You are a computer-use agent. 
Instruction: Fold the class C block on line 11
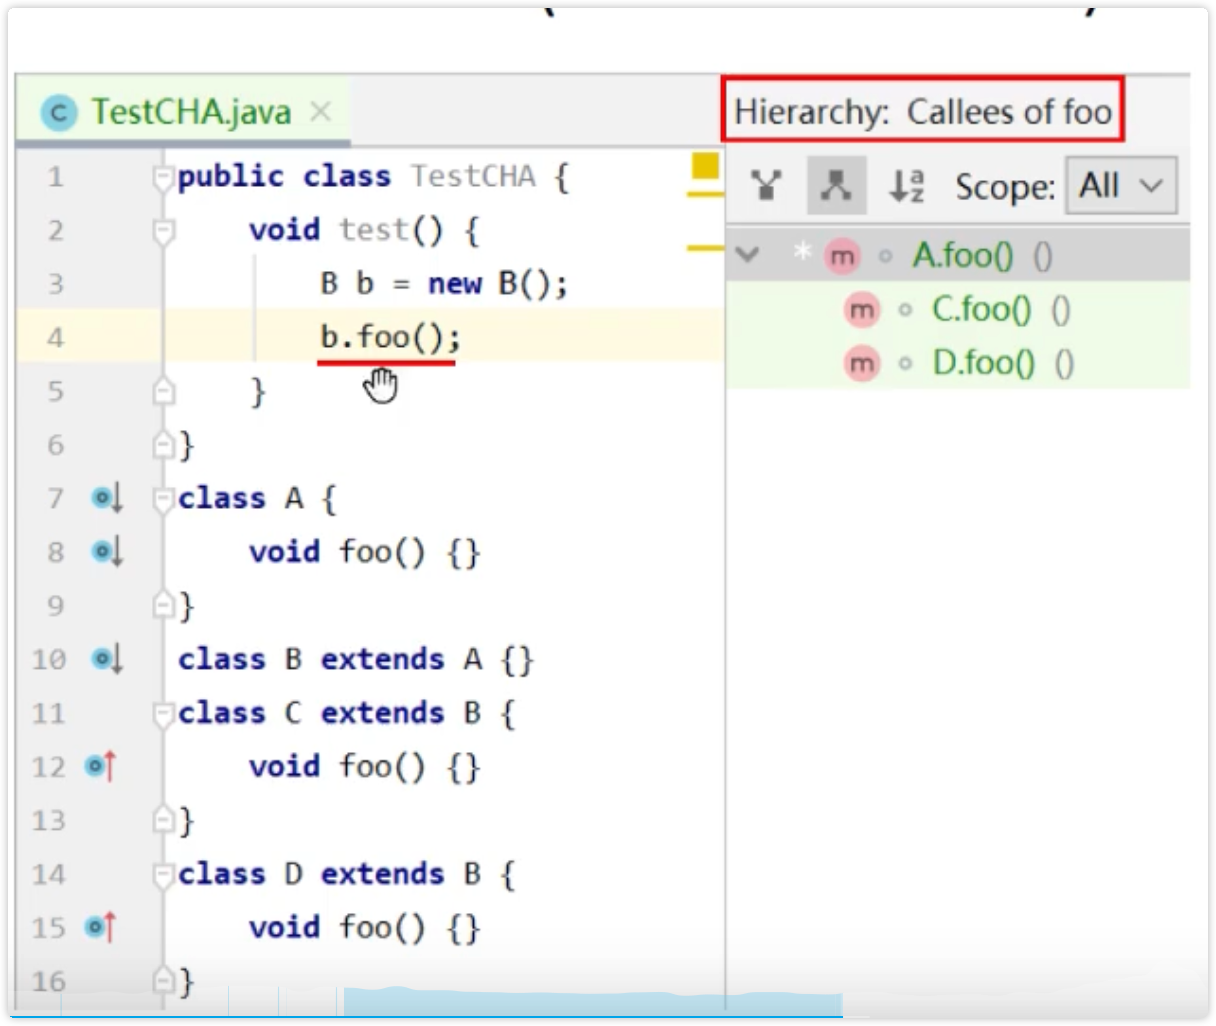tap(163, 714)
